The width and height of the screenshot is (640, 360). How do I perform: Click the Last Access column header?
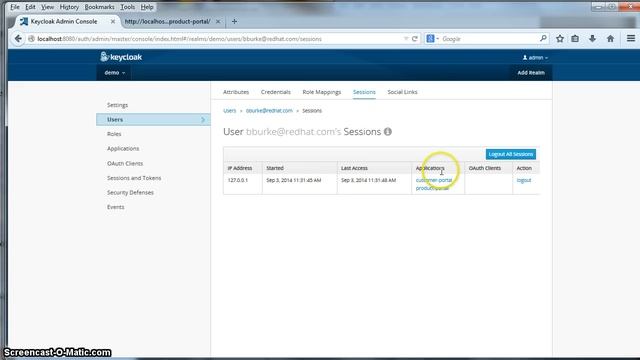tap(354, 168)
